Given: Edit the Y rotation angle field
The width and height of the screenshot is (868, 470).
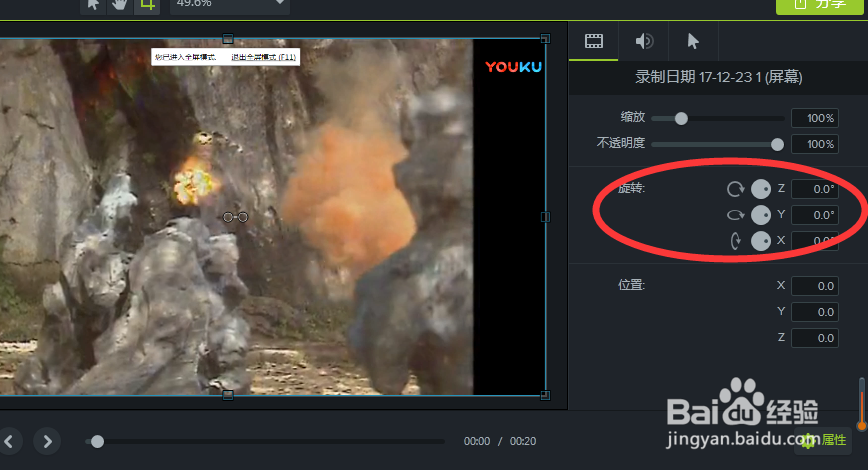Looking at the screenshot, I should point(815,215).
